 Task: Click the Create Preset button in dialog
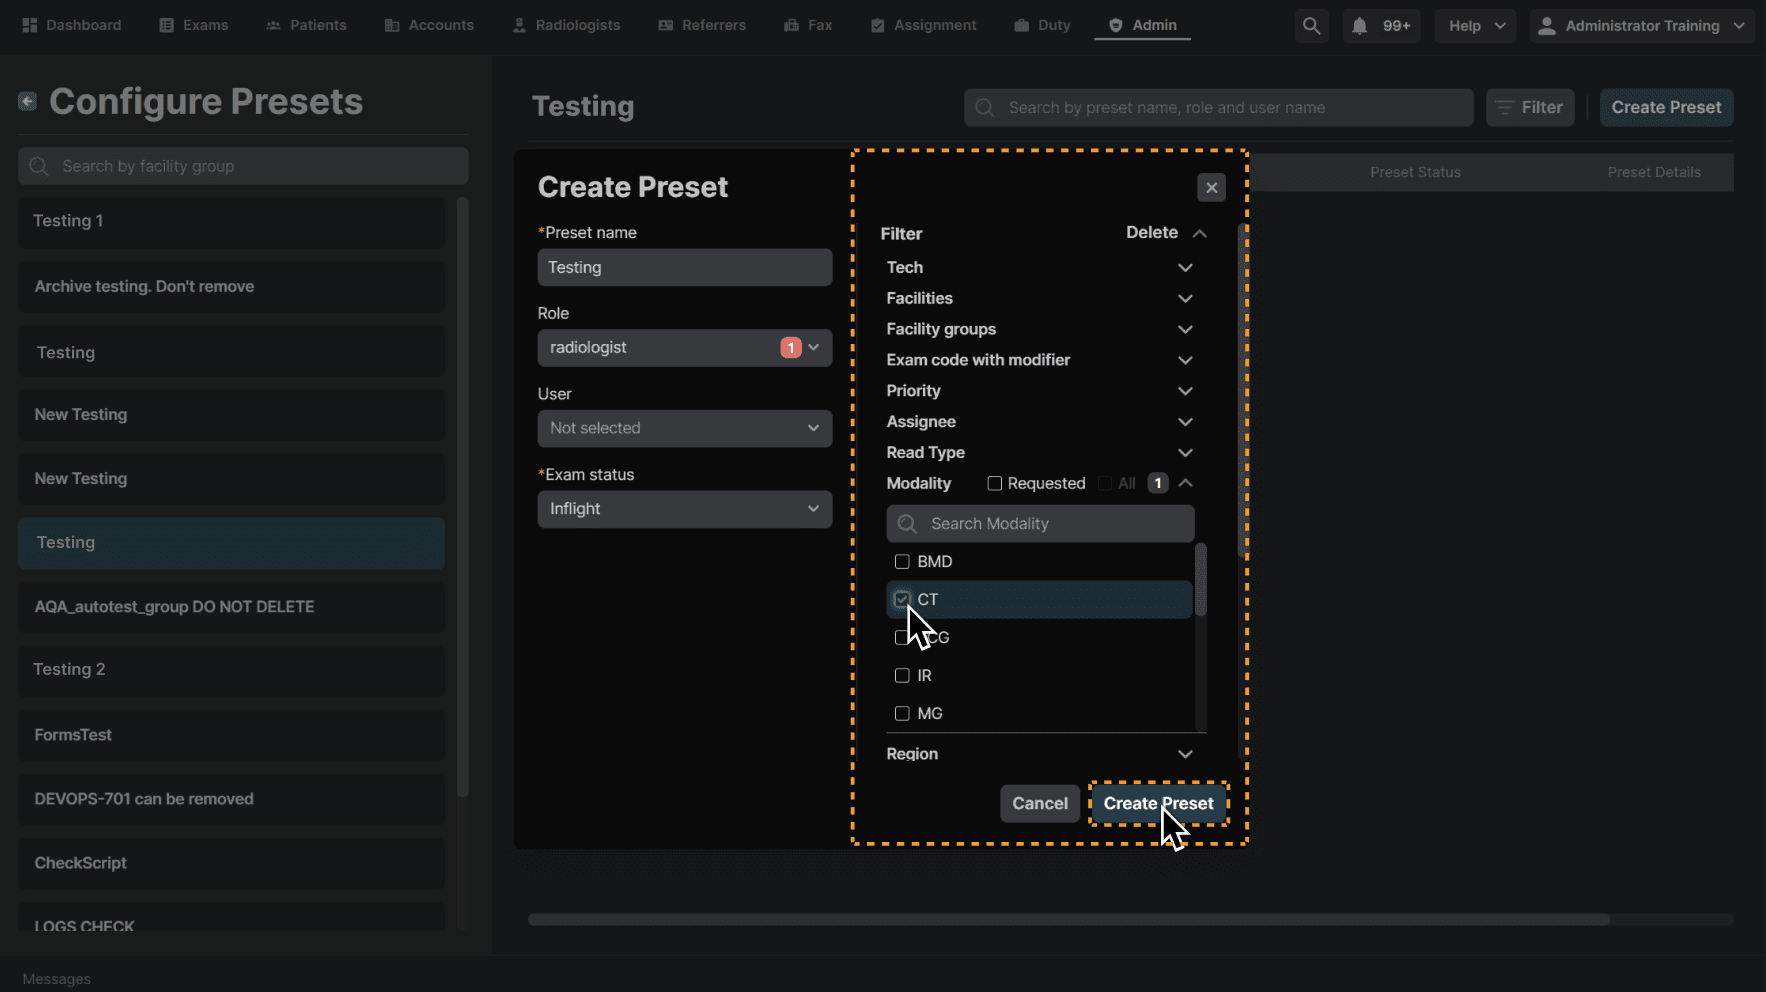[1158, 803]
